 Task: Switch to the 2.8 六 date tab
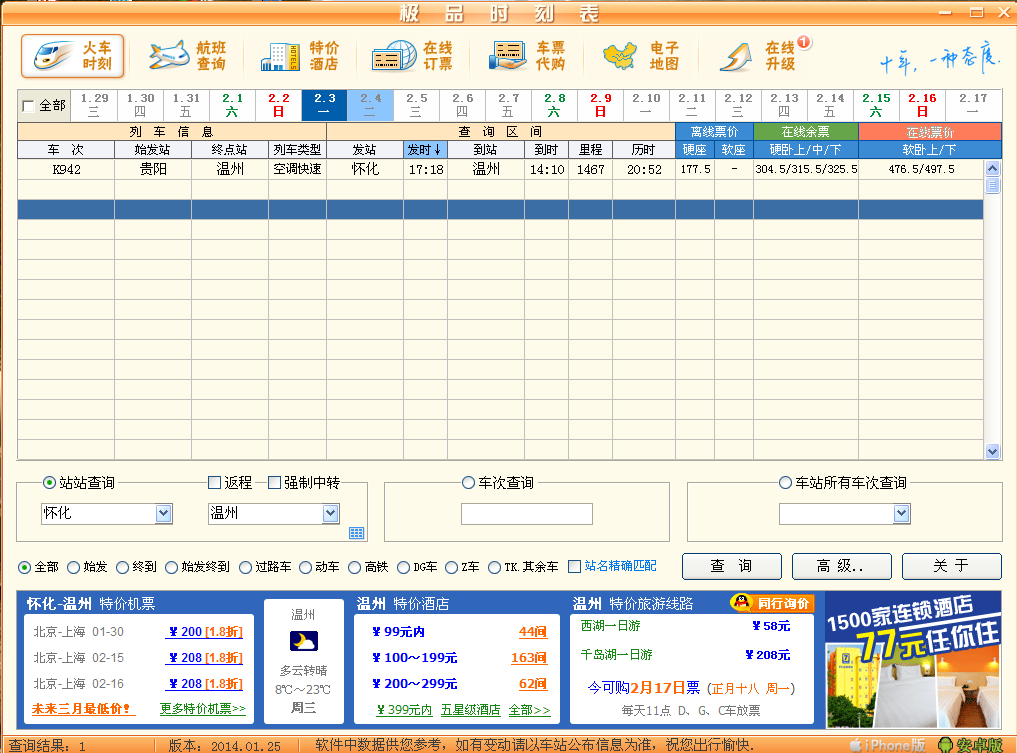click(x=554, y=105)
